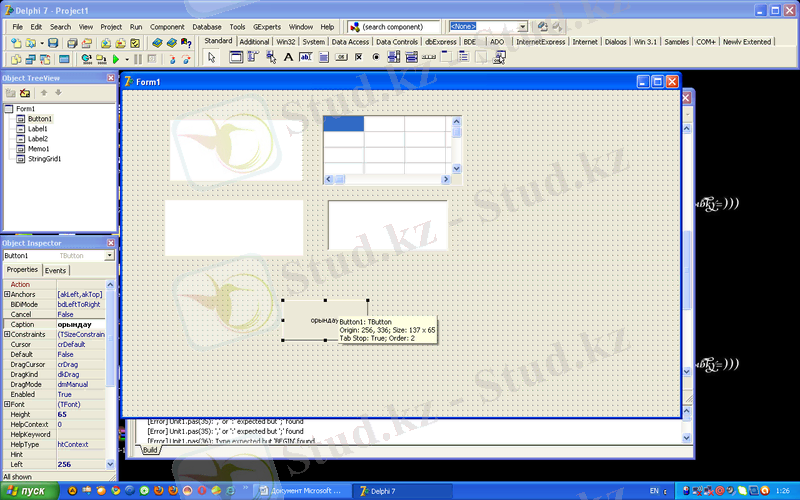Select Form1 root in Object TreeView
Screen dimensions: 800x500
click(x=25, y=109)
